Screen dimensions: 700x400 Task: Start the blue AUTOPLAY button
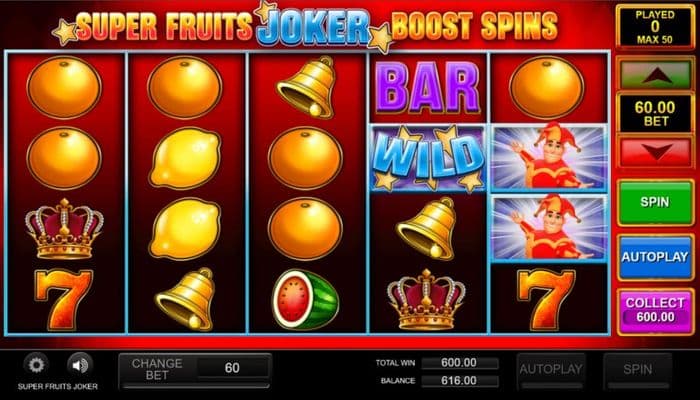[x=655, y=257]
